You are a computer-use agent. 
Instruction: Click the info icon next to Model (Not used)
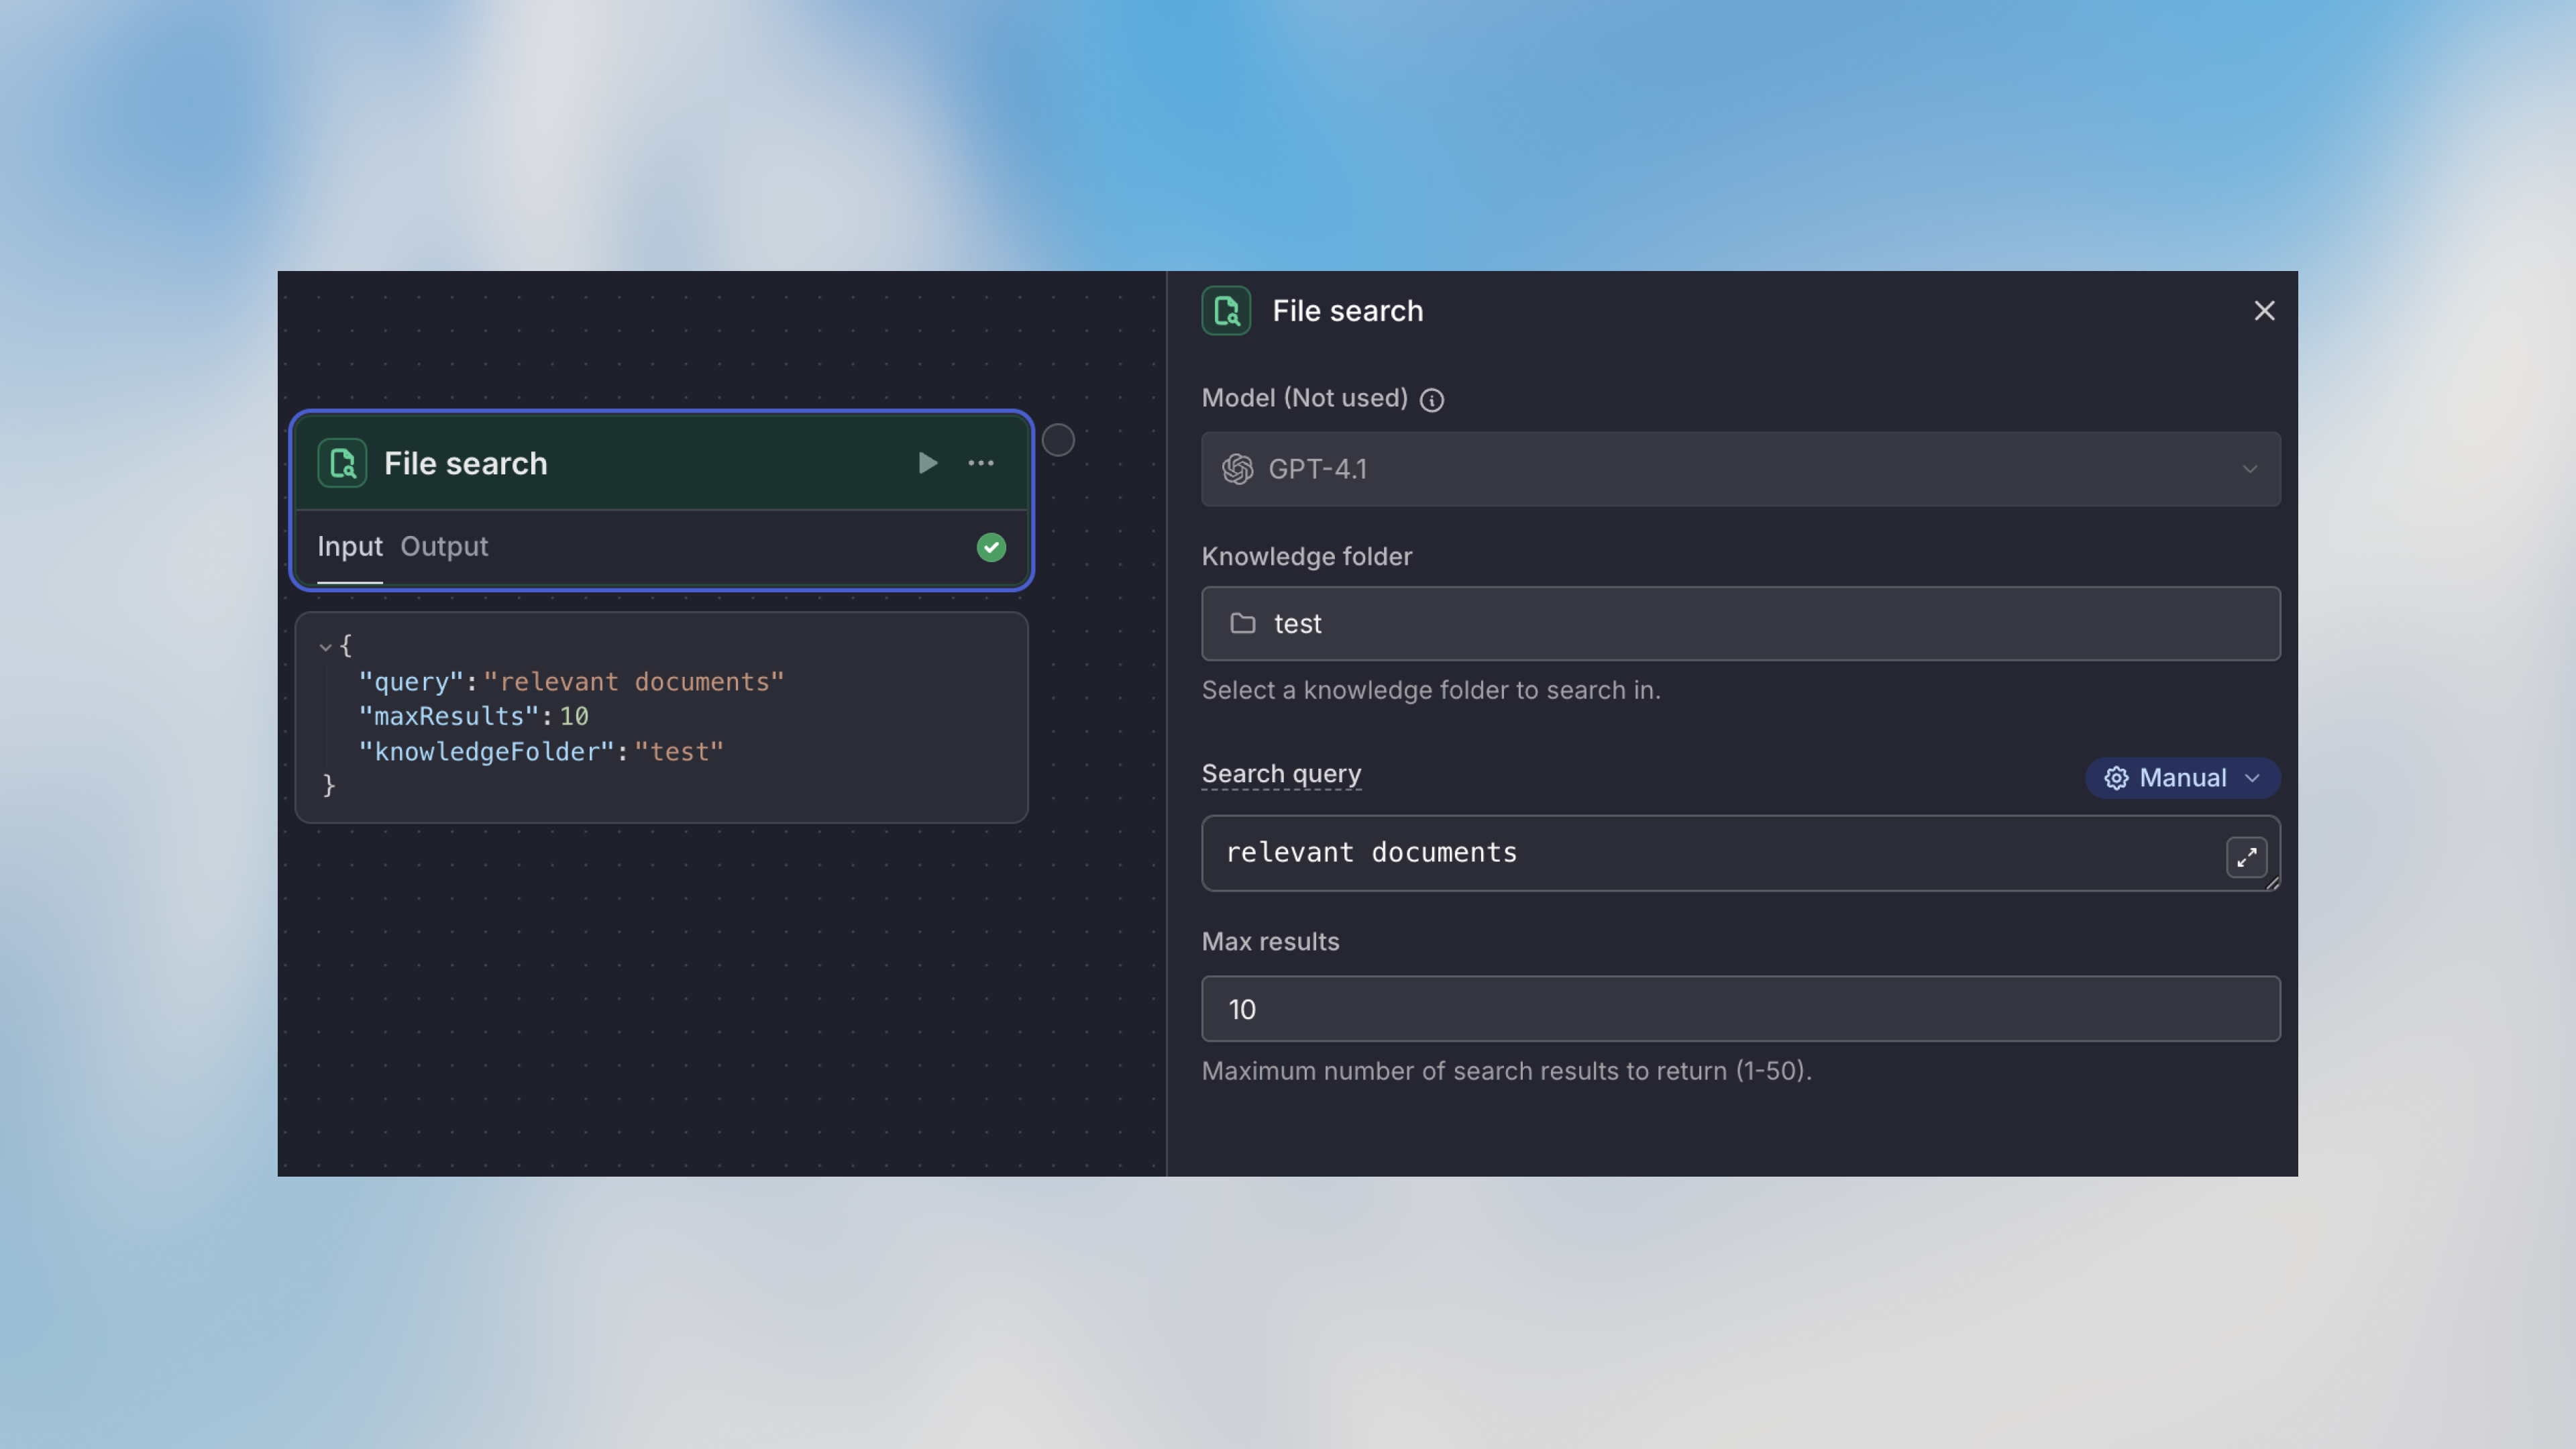pyautogui.click(x=1432, y=399)
